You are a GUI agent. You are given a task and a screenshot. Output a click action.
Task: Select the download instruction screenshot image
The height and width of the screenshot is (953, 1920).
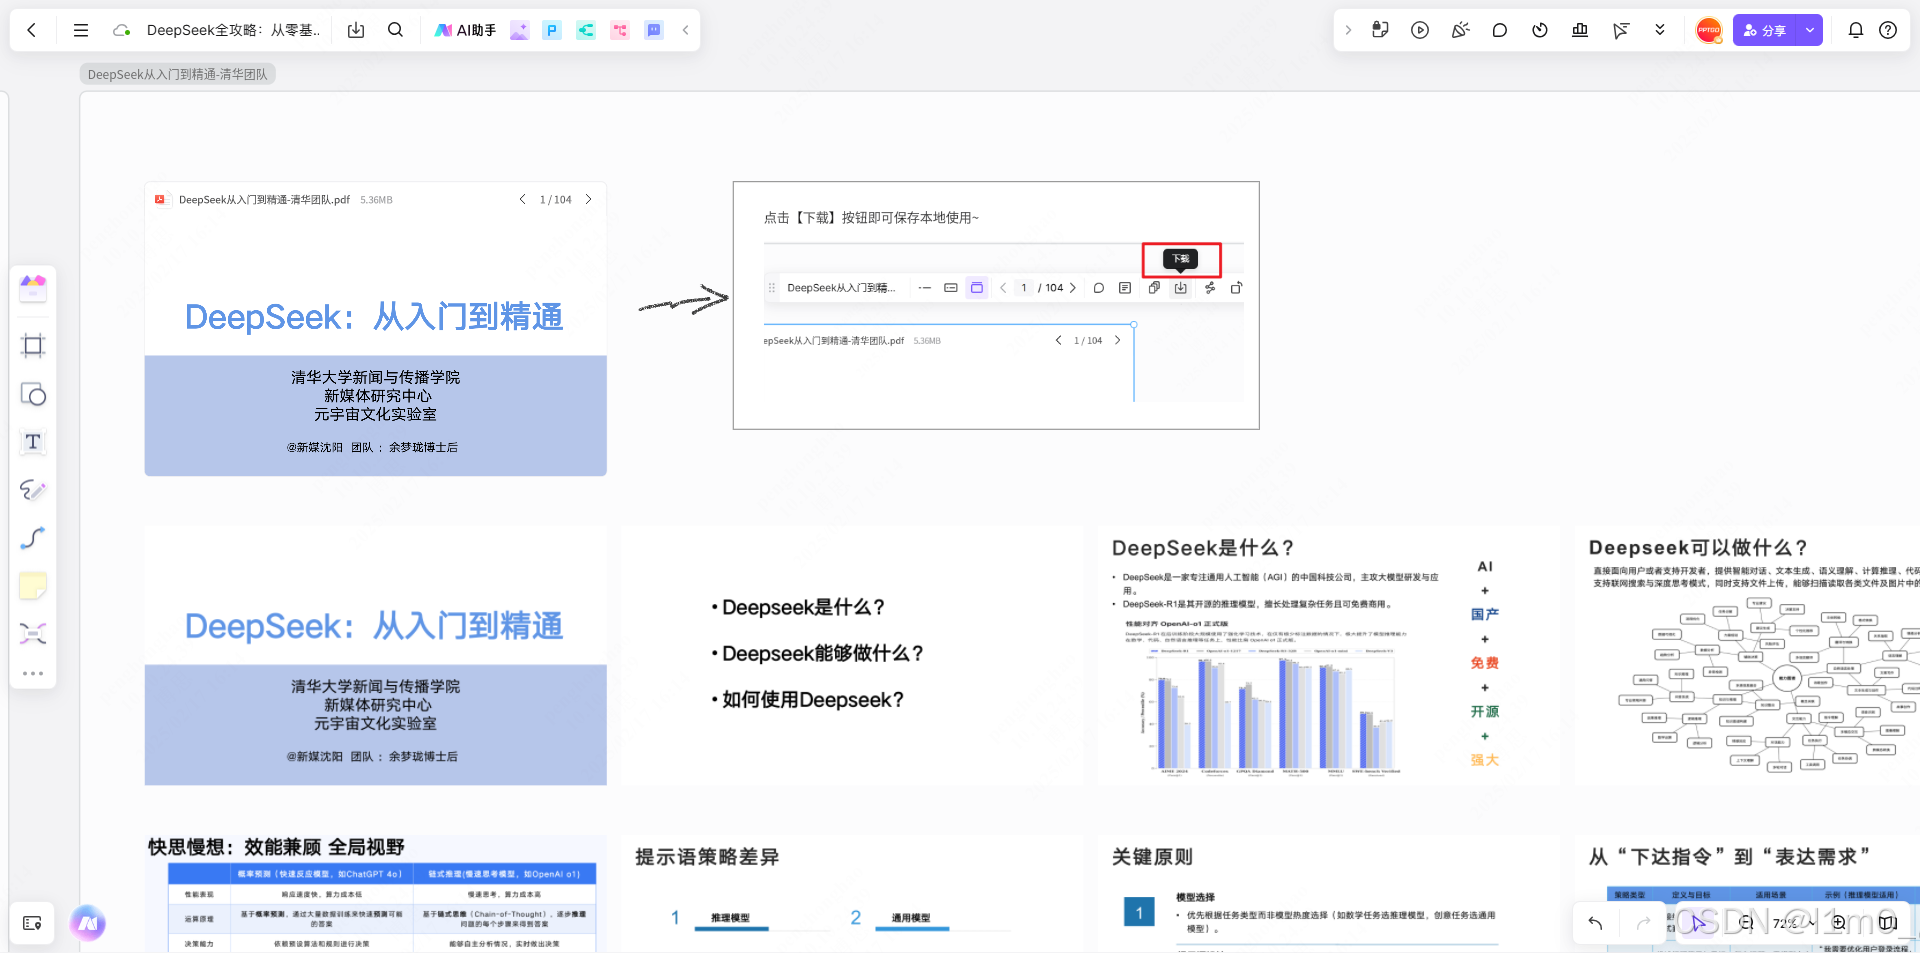[996, 306]
